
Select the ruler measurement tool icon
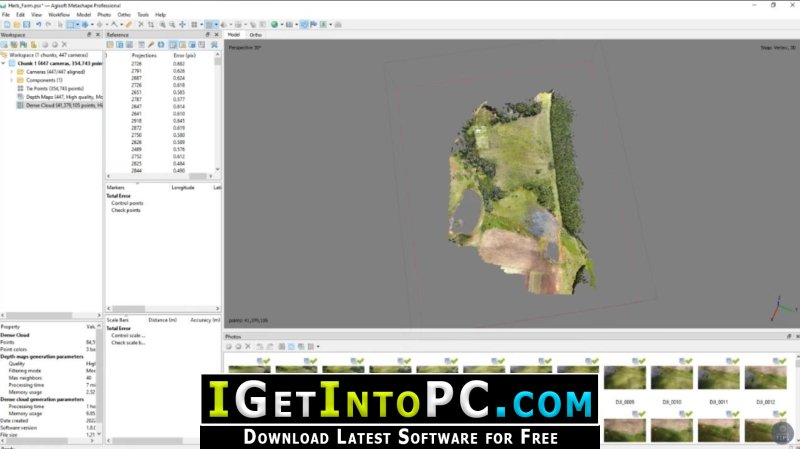pos(129,24)
